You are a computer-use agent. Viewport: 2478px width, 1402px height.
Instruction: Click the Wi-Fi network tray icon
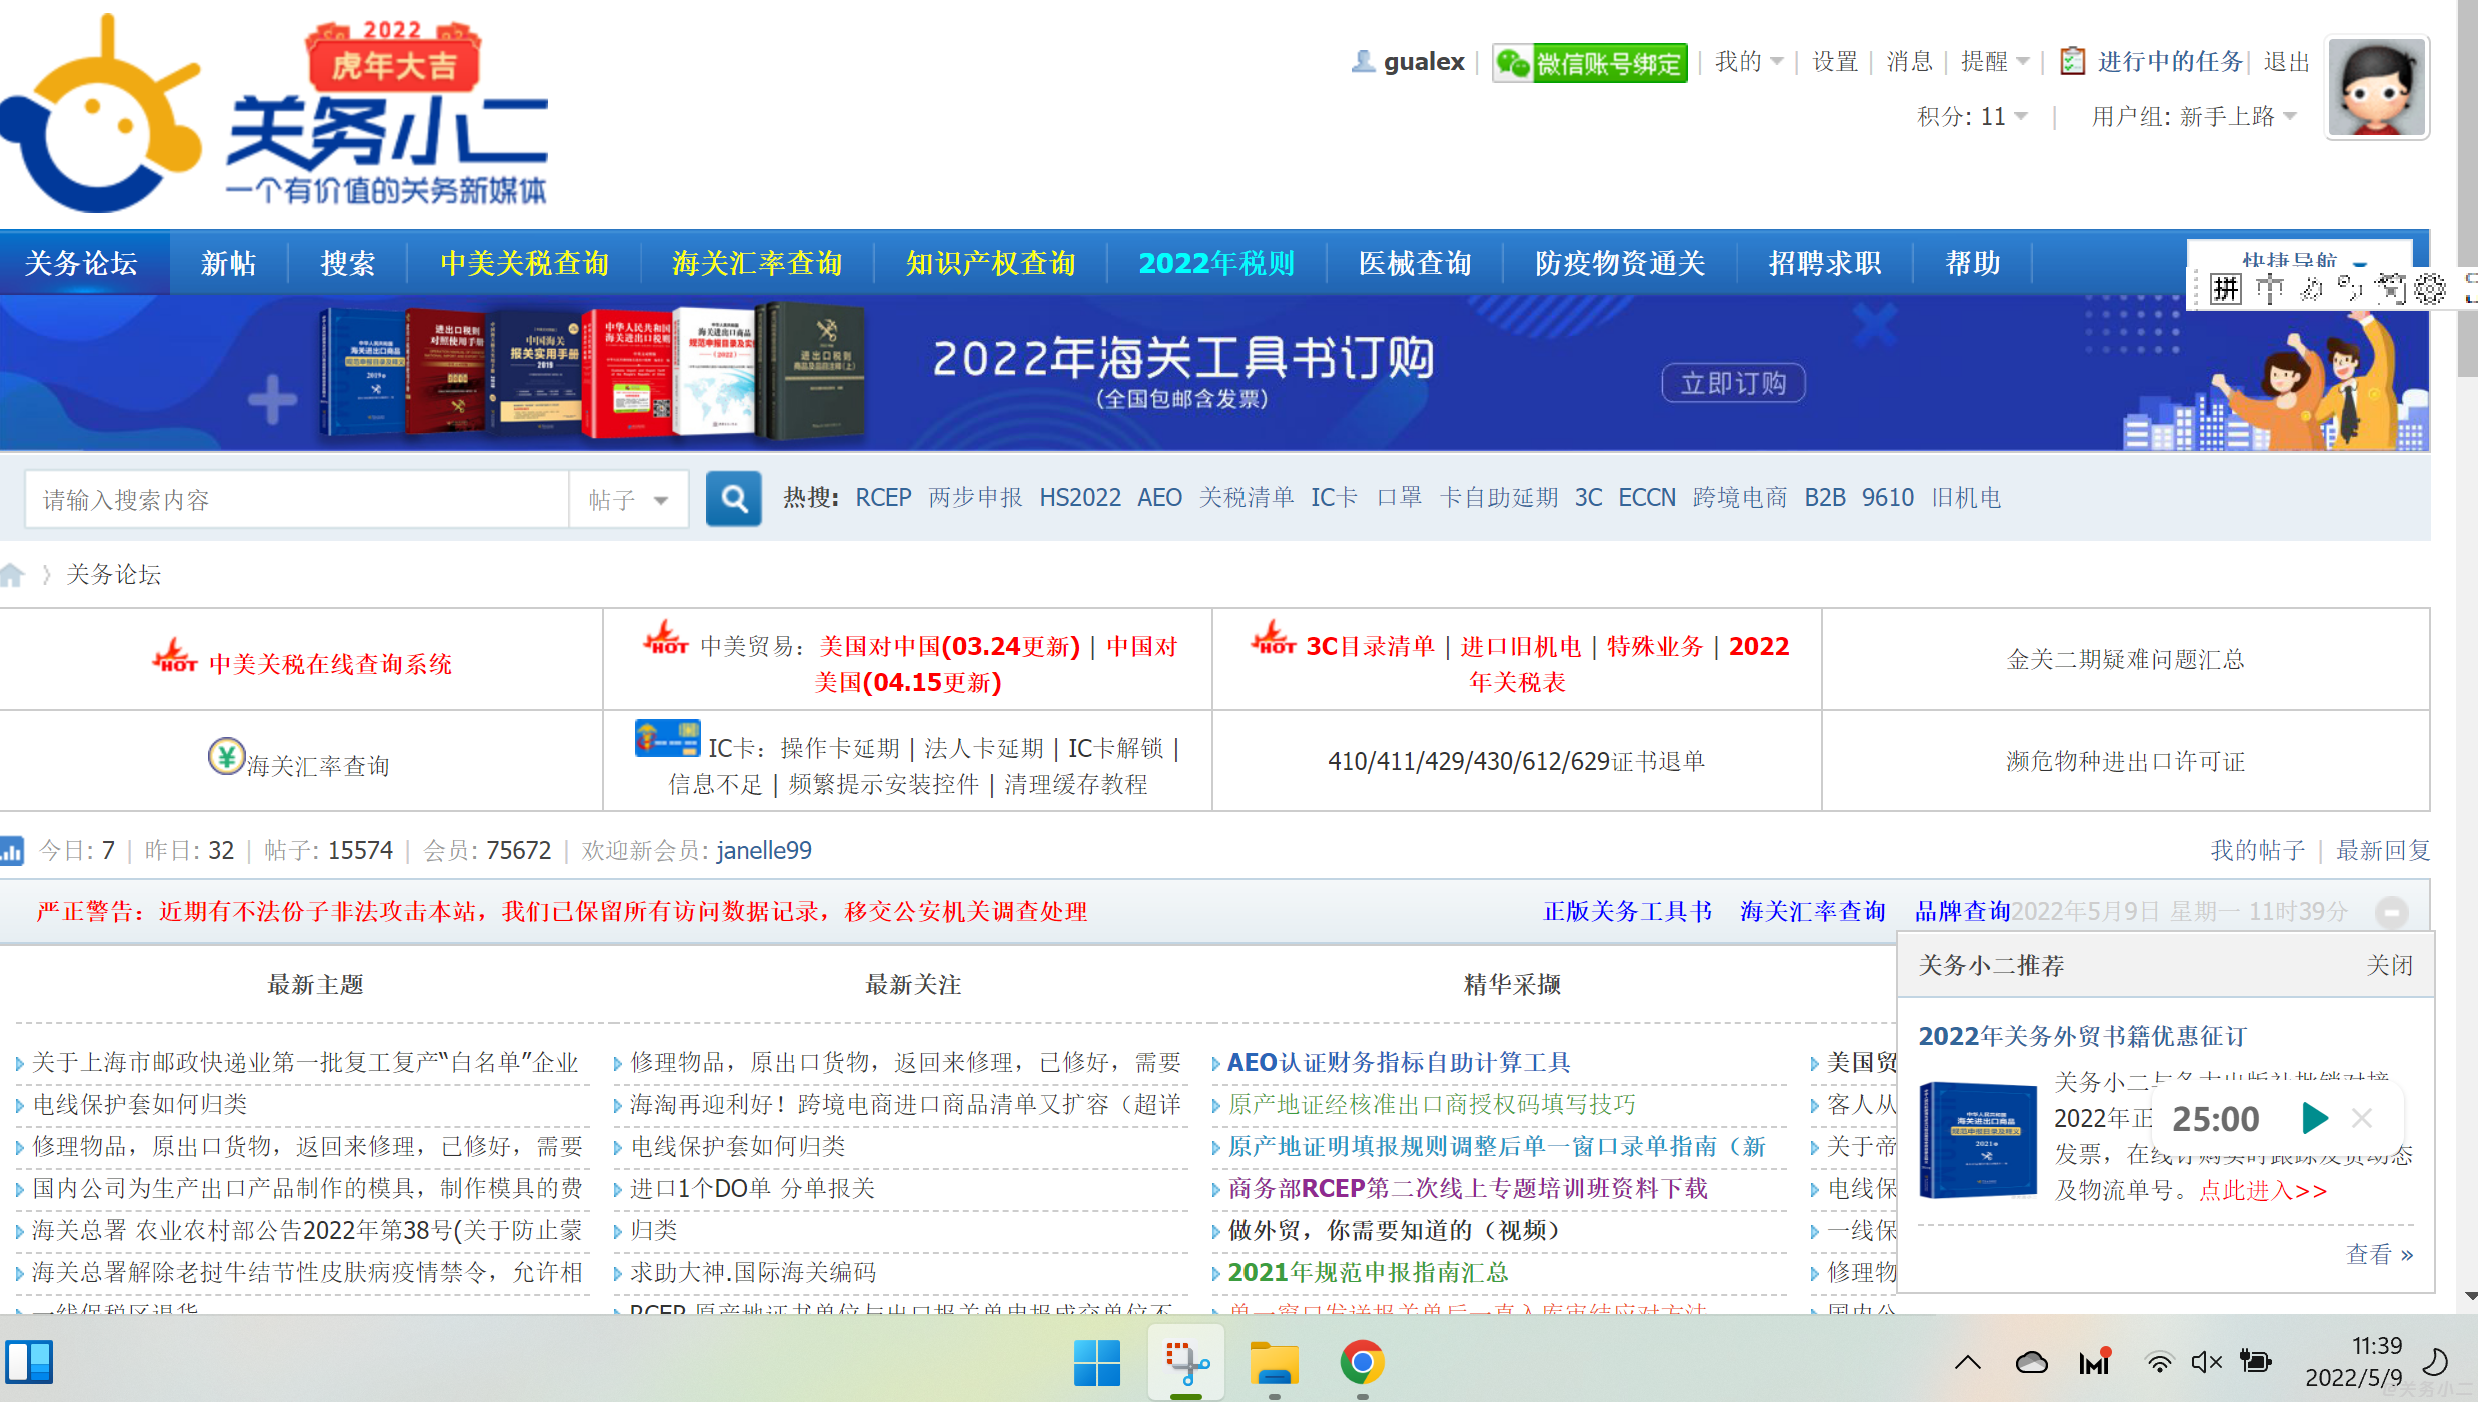tap(2159, 1362)
